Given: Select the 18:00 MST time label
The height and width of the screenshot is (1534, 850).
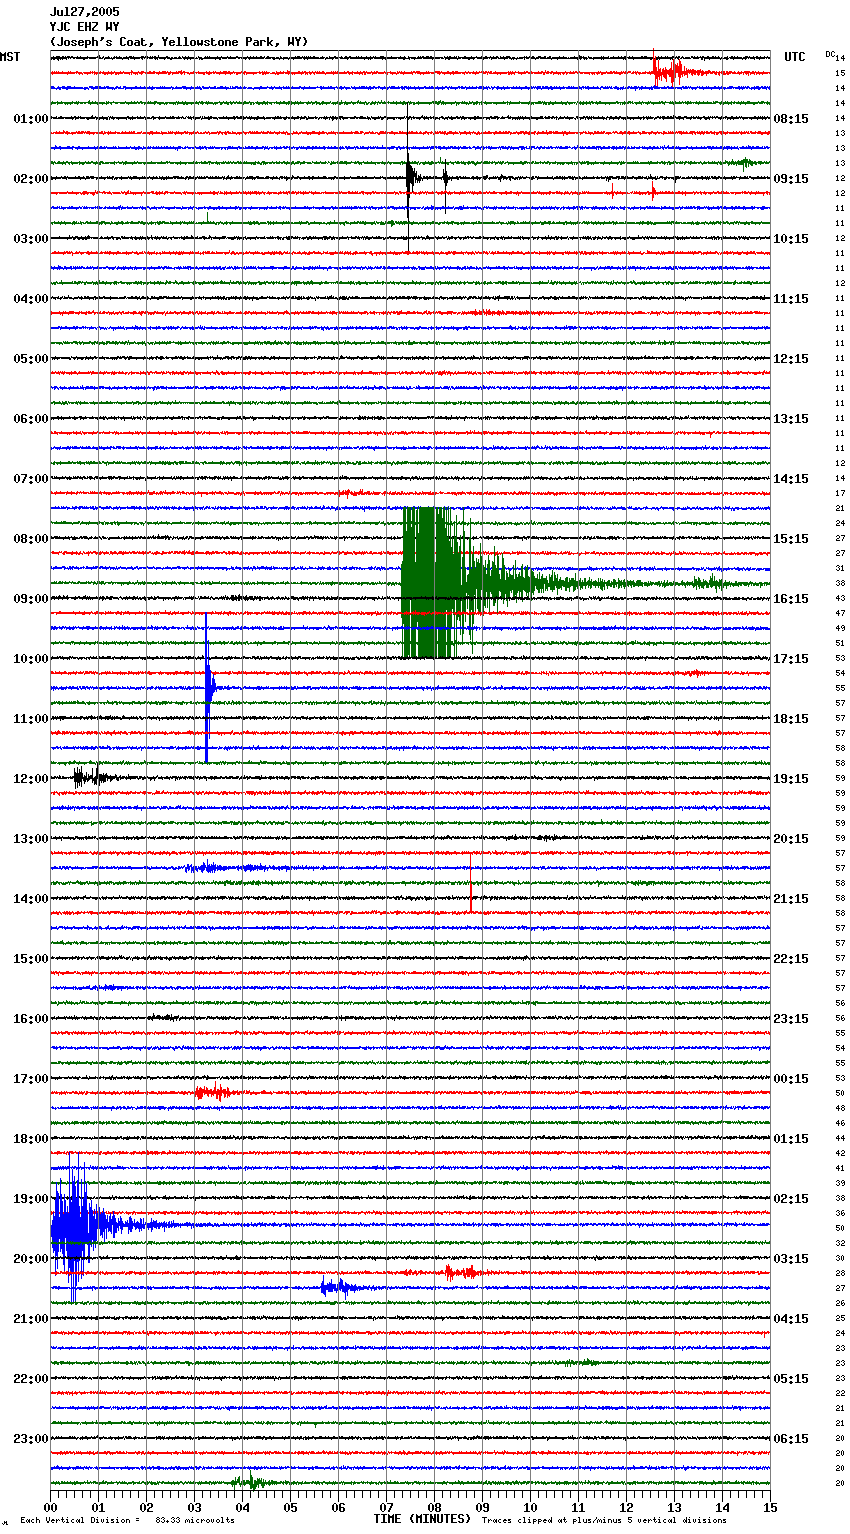Looking at the screenshot, I should [x=31, y=1139].
